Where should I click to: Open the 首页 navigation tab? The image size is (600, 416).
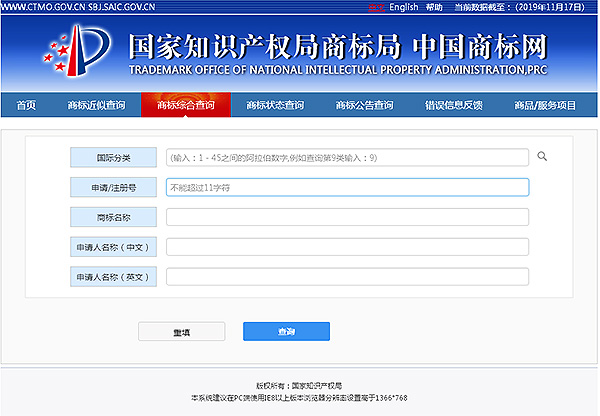pos(26,105)
